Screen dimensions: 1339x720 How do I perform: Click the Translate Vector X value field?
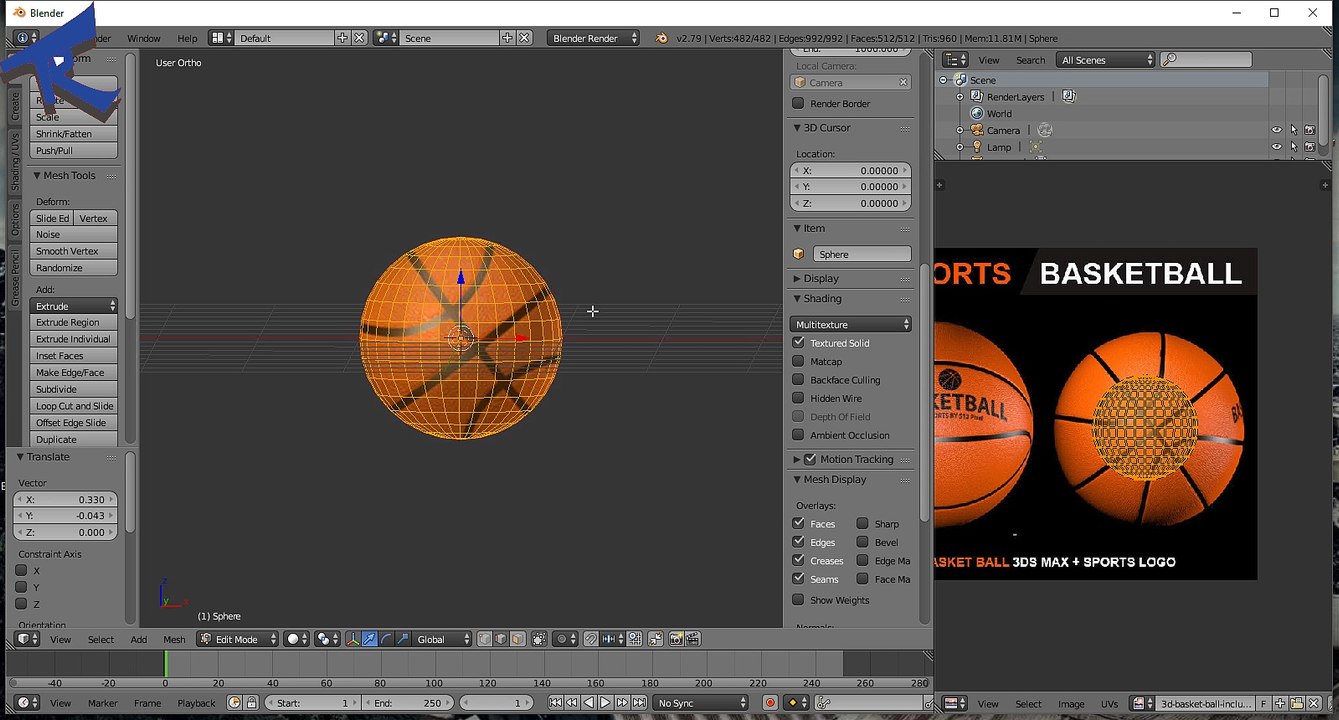(x=65, y=499)
